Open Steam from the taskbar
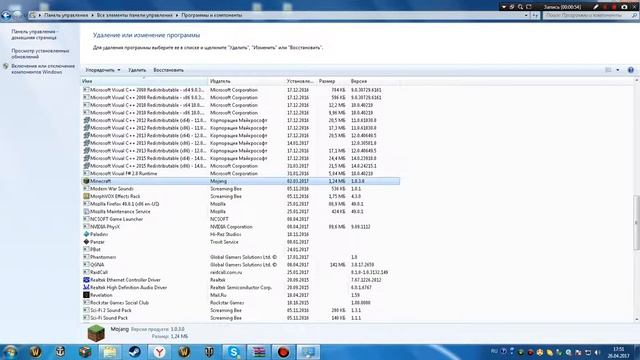Viewport: 640px width, 360px height. tap(135, 352)
